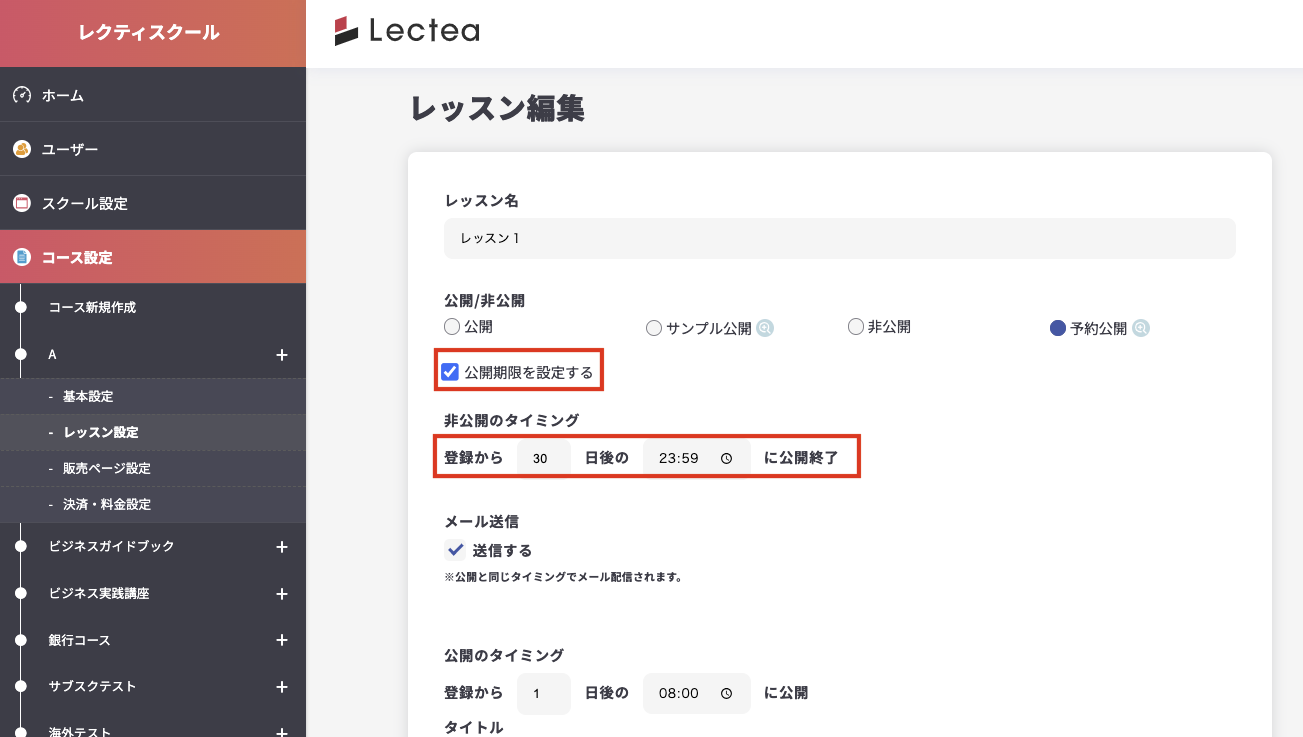Open the clock picker for 23:59

[727, 459]
